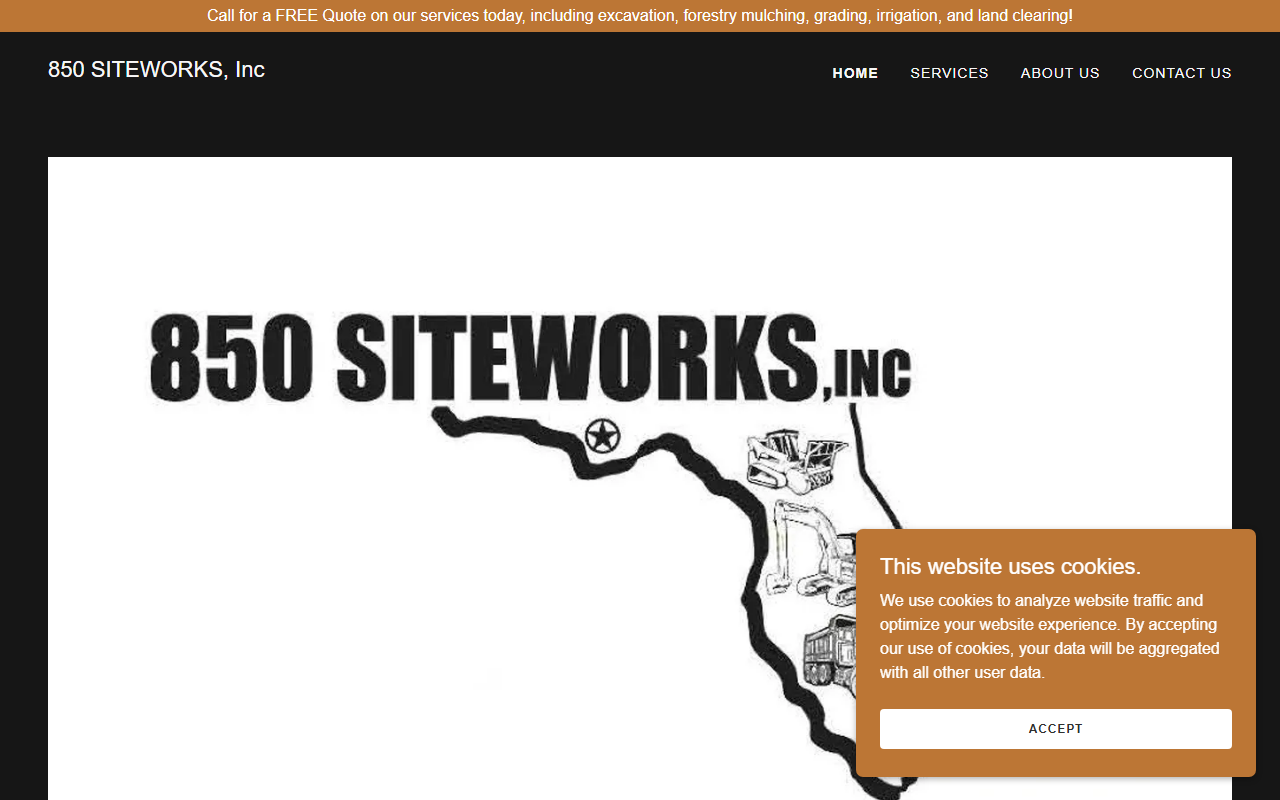Image resolution: width=1280 pixels, height=800 pixels.
Task: Go to the Services page
Action: tap(949, 73)
